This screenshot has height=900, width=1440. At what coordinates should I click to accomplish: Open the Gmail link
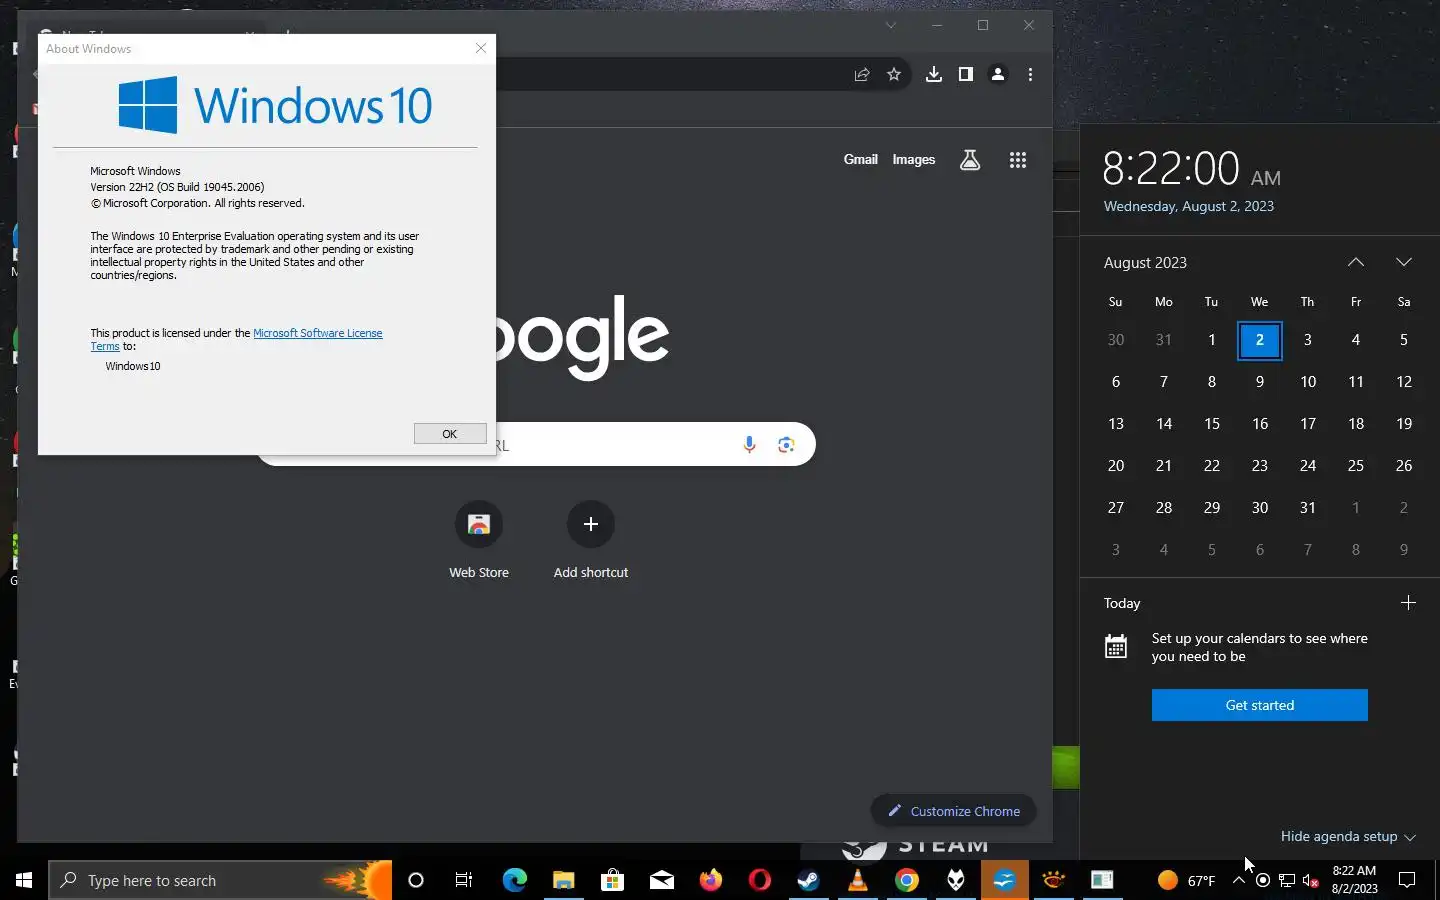pos(860,159)
